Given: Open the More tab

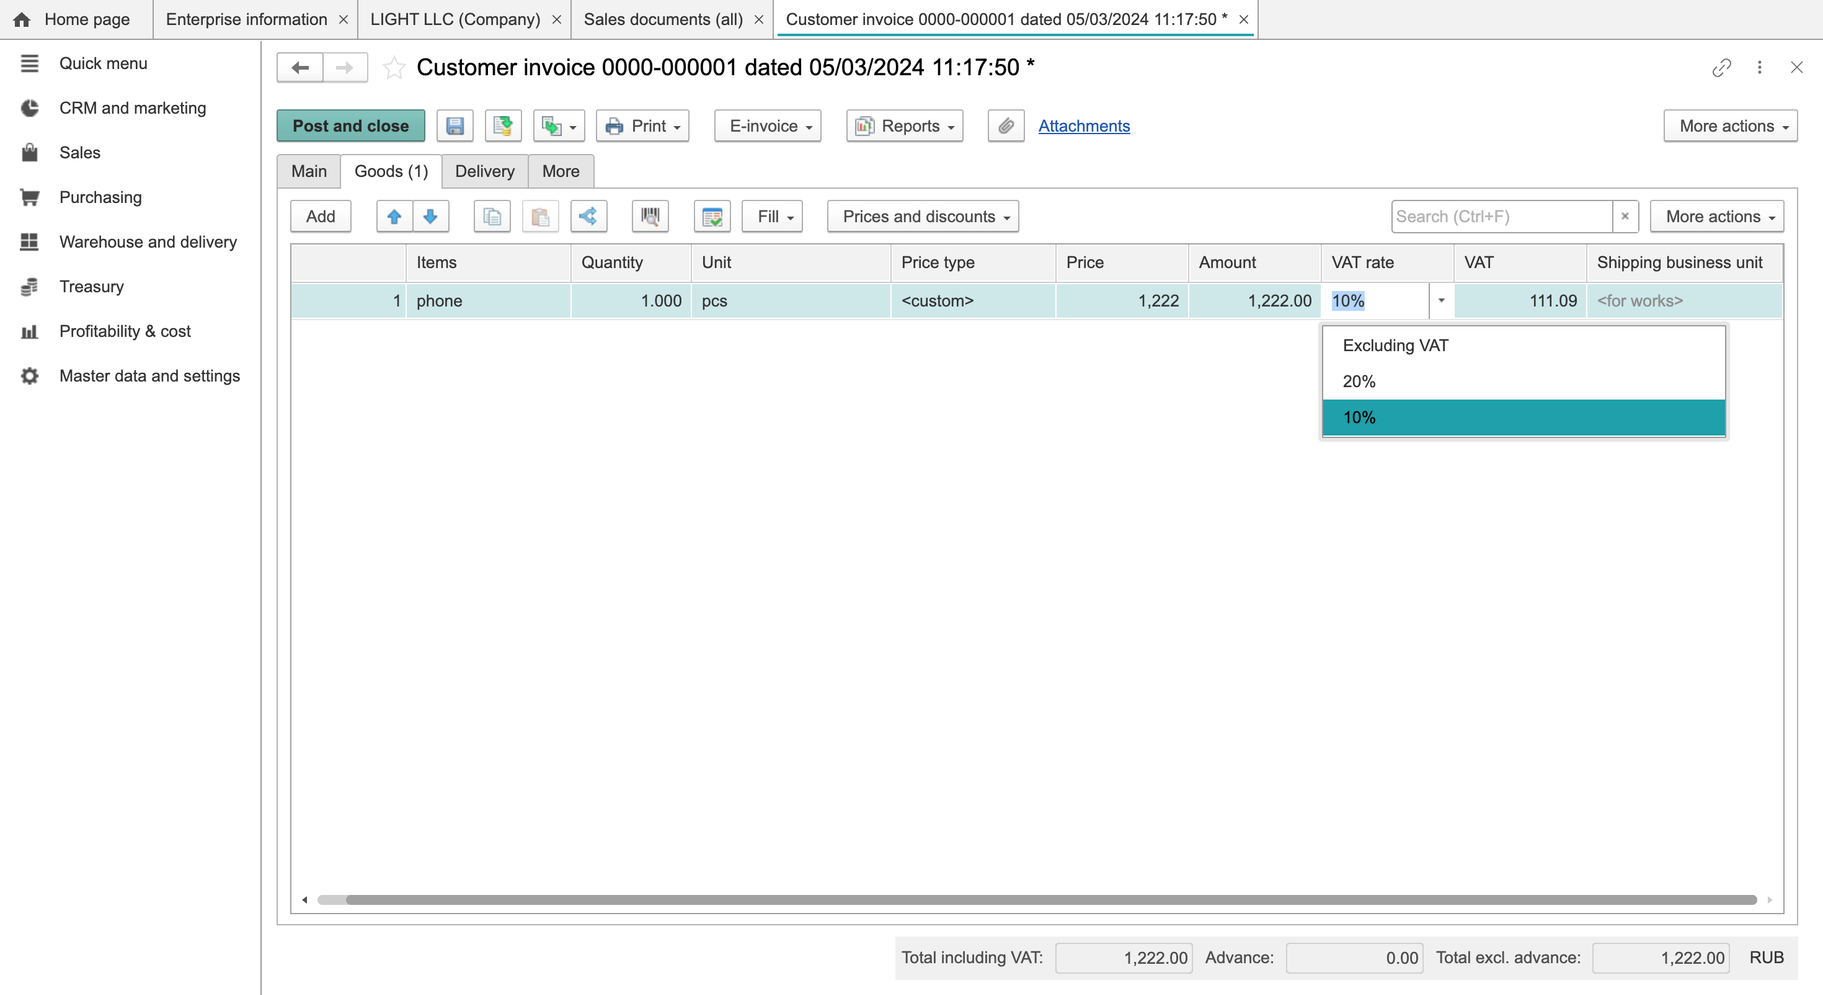Looking at the screenshot, I should click(x=561, y=171).
